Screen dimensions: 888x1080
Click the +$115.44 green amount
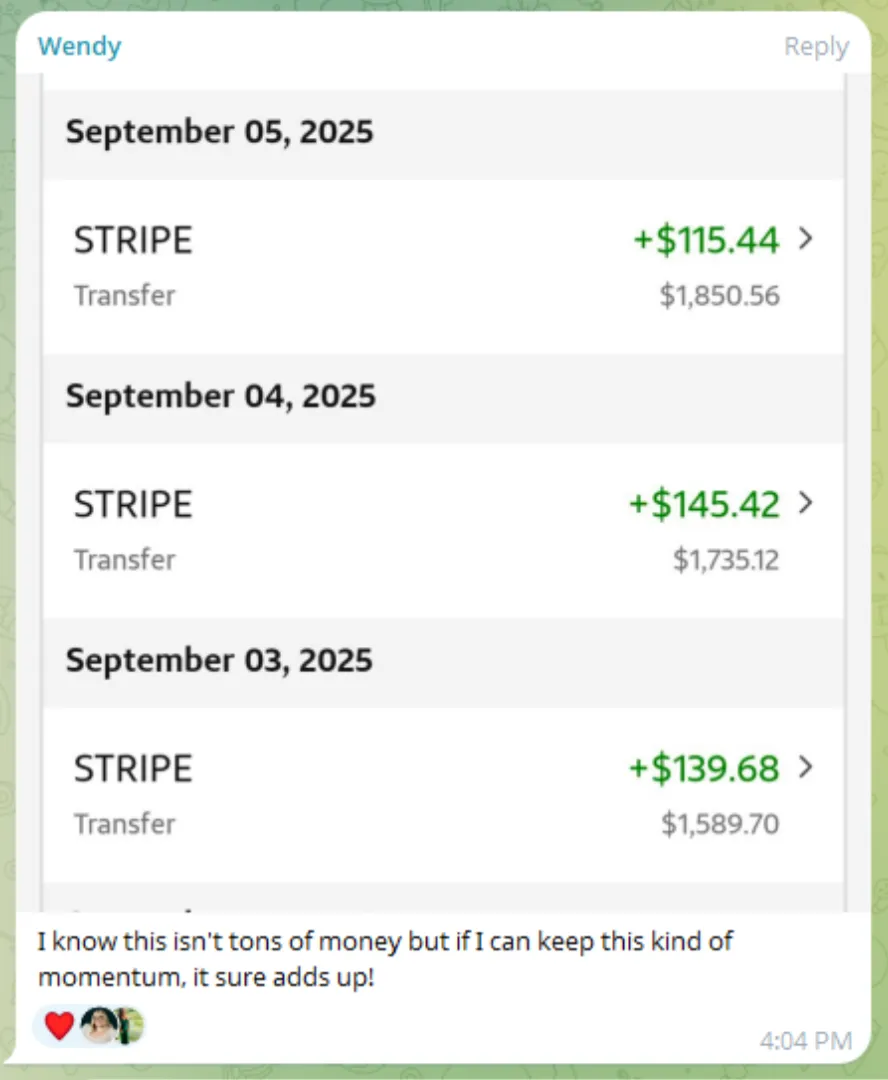[706, 240]
